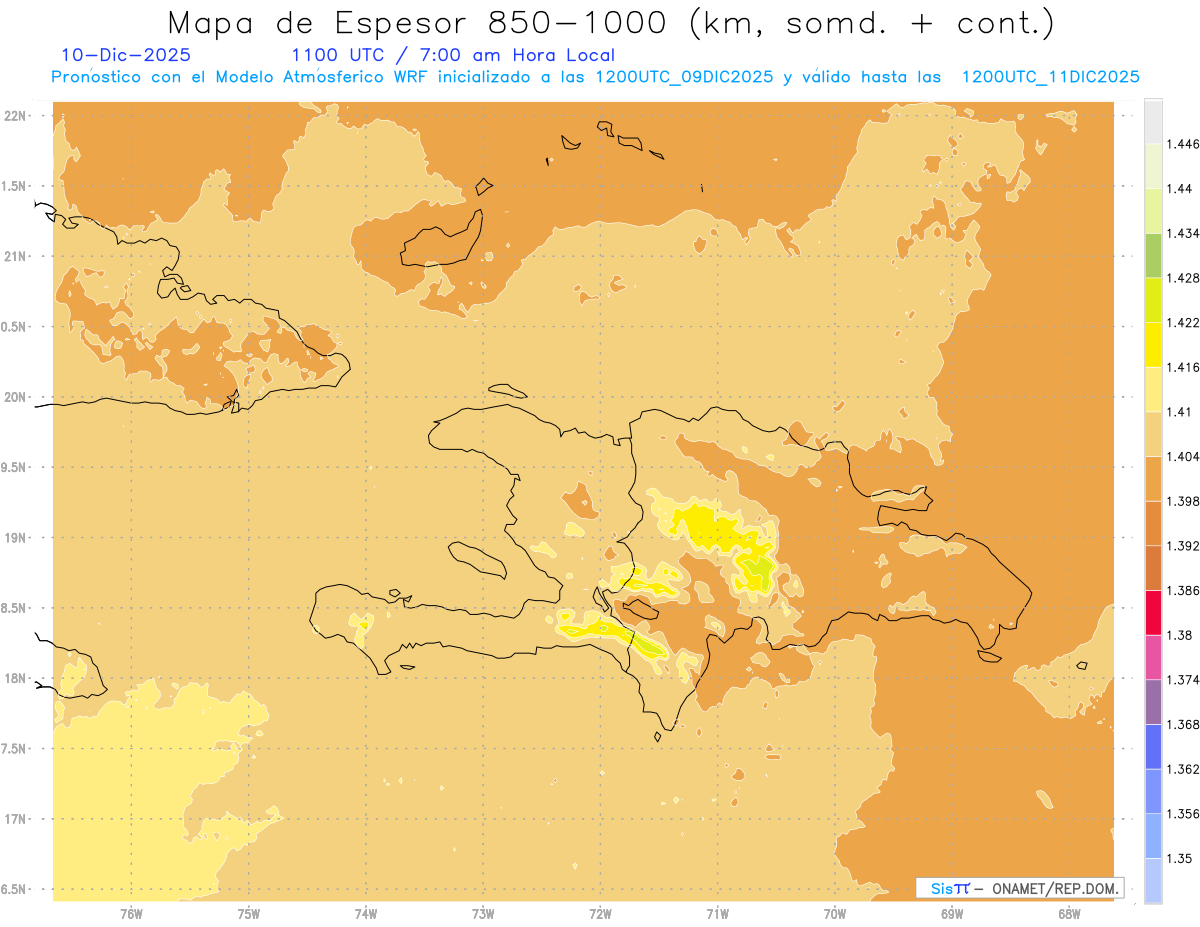Click the 1.446 colorbar value

coord(1182,144)
